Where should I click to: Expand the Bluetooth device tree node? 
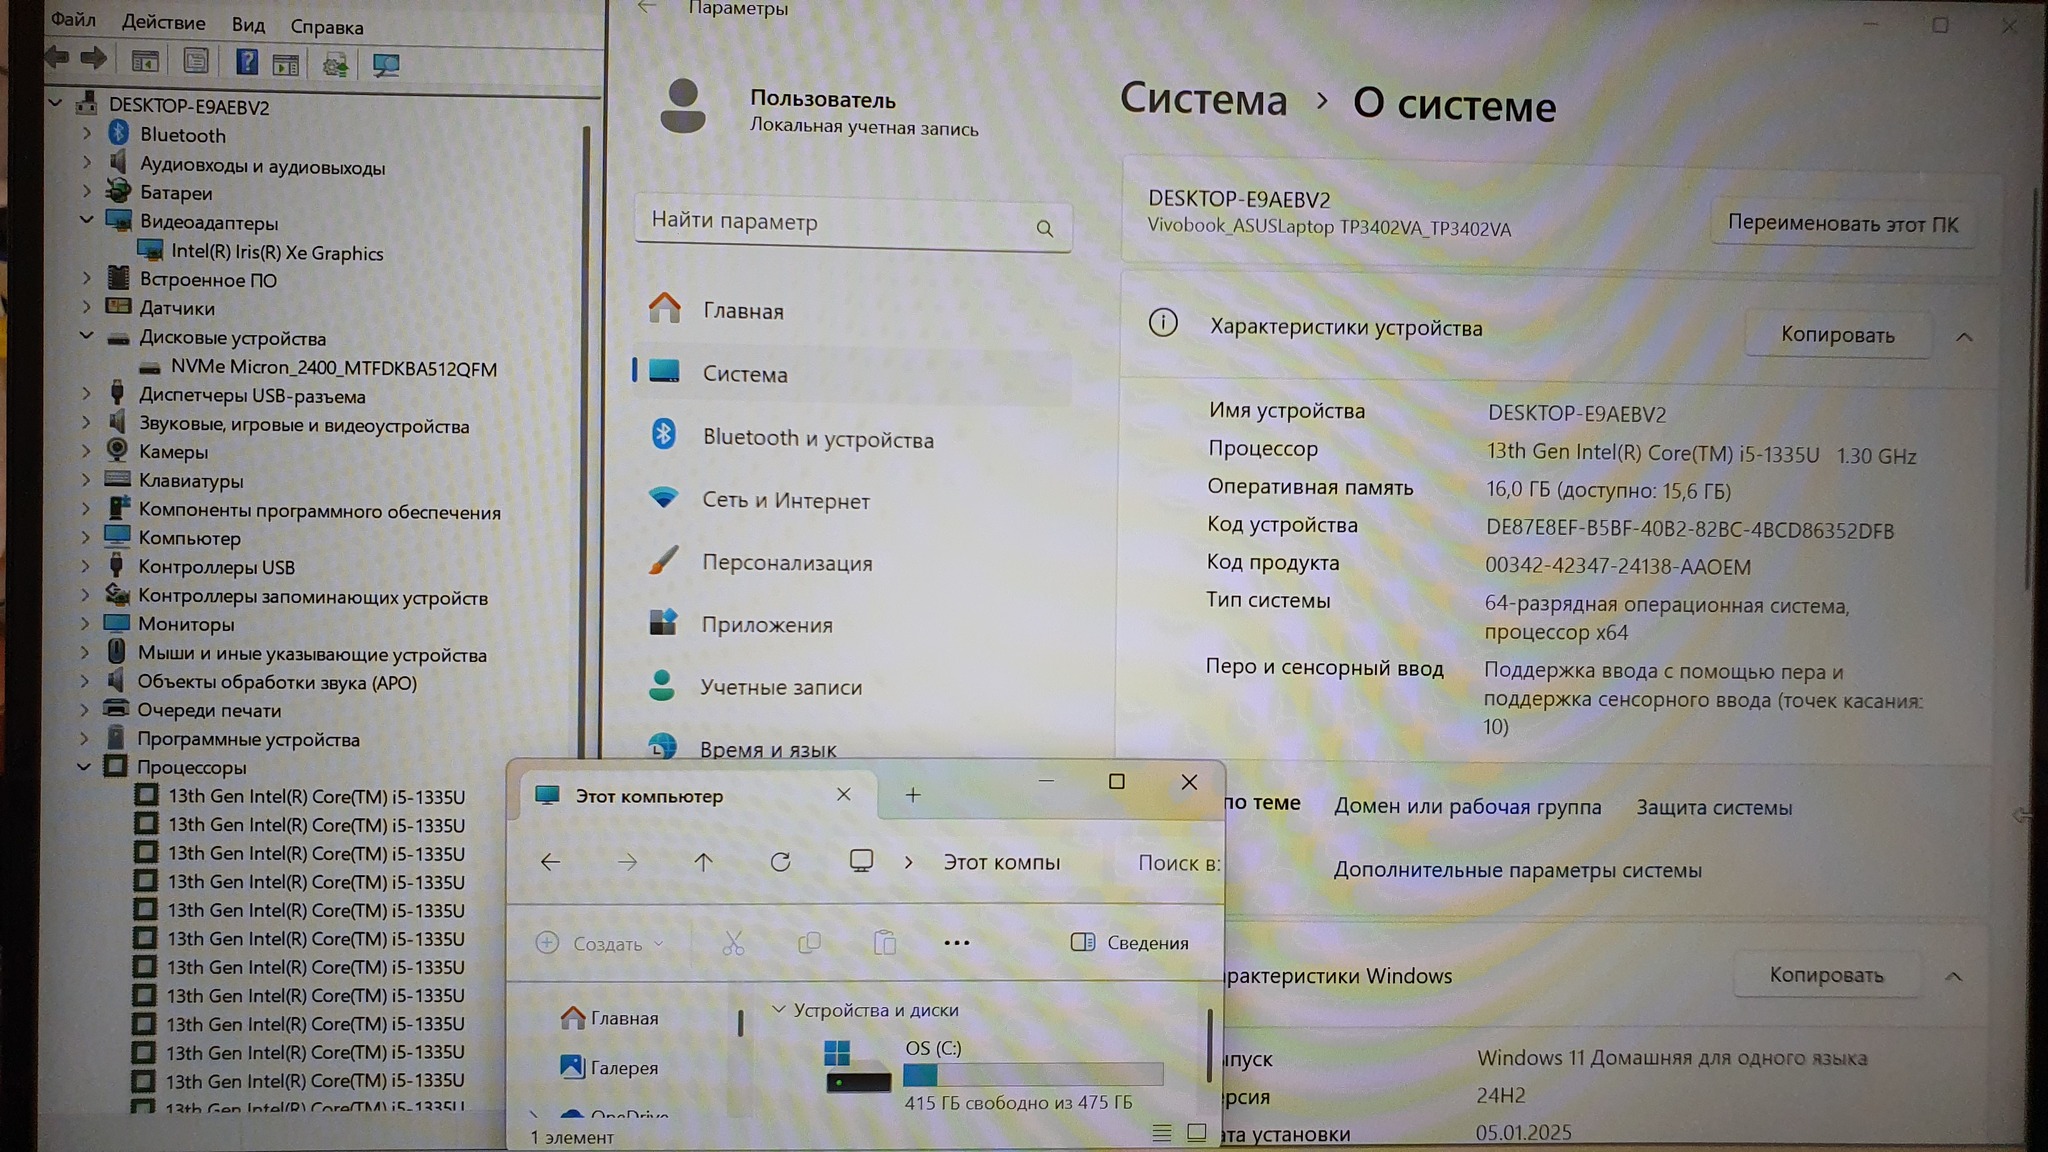pos(87,133)
